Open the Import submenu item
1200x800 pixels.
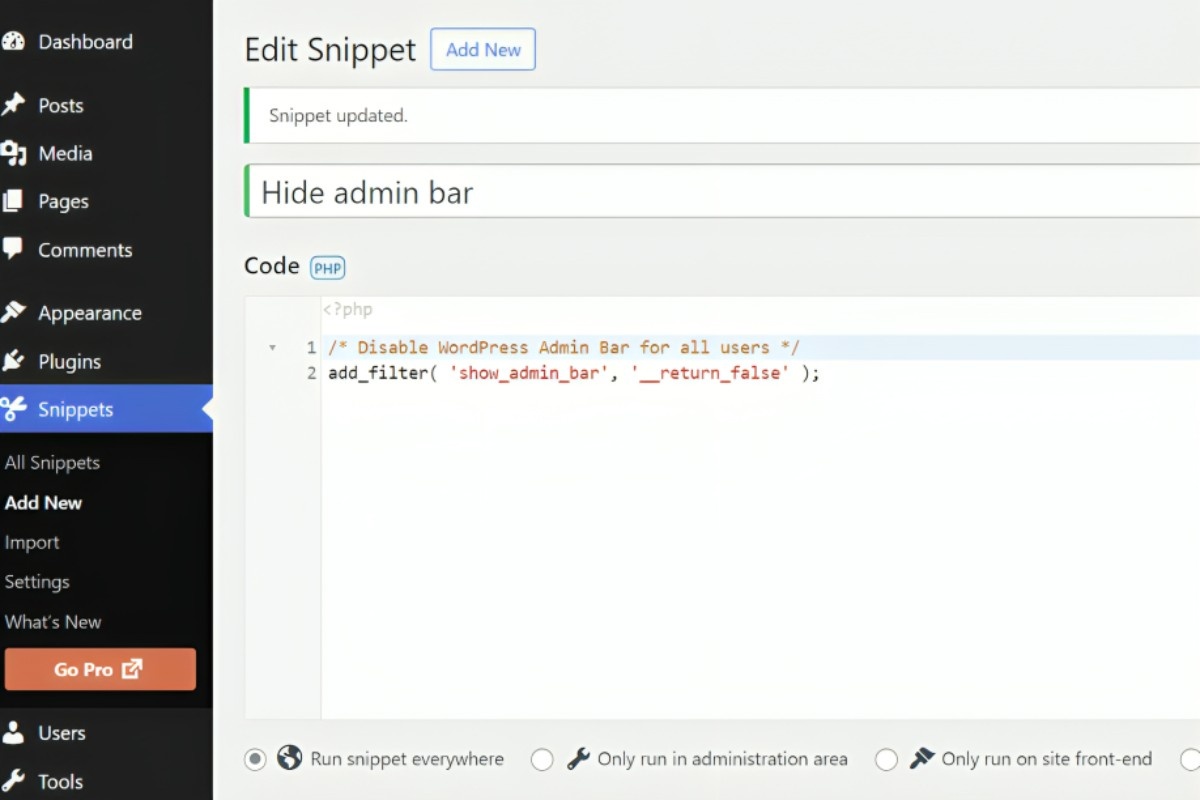tap(32, 543)
